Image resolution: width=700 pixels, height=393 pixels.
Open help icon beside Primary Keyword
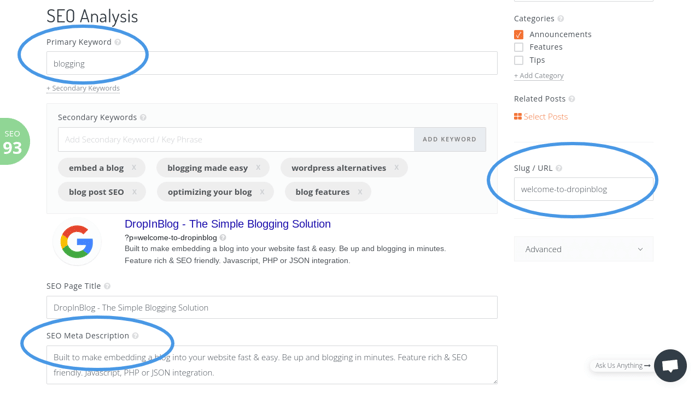(117, 42)
